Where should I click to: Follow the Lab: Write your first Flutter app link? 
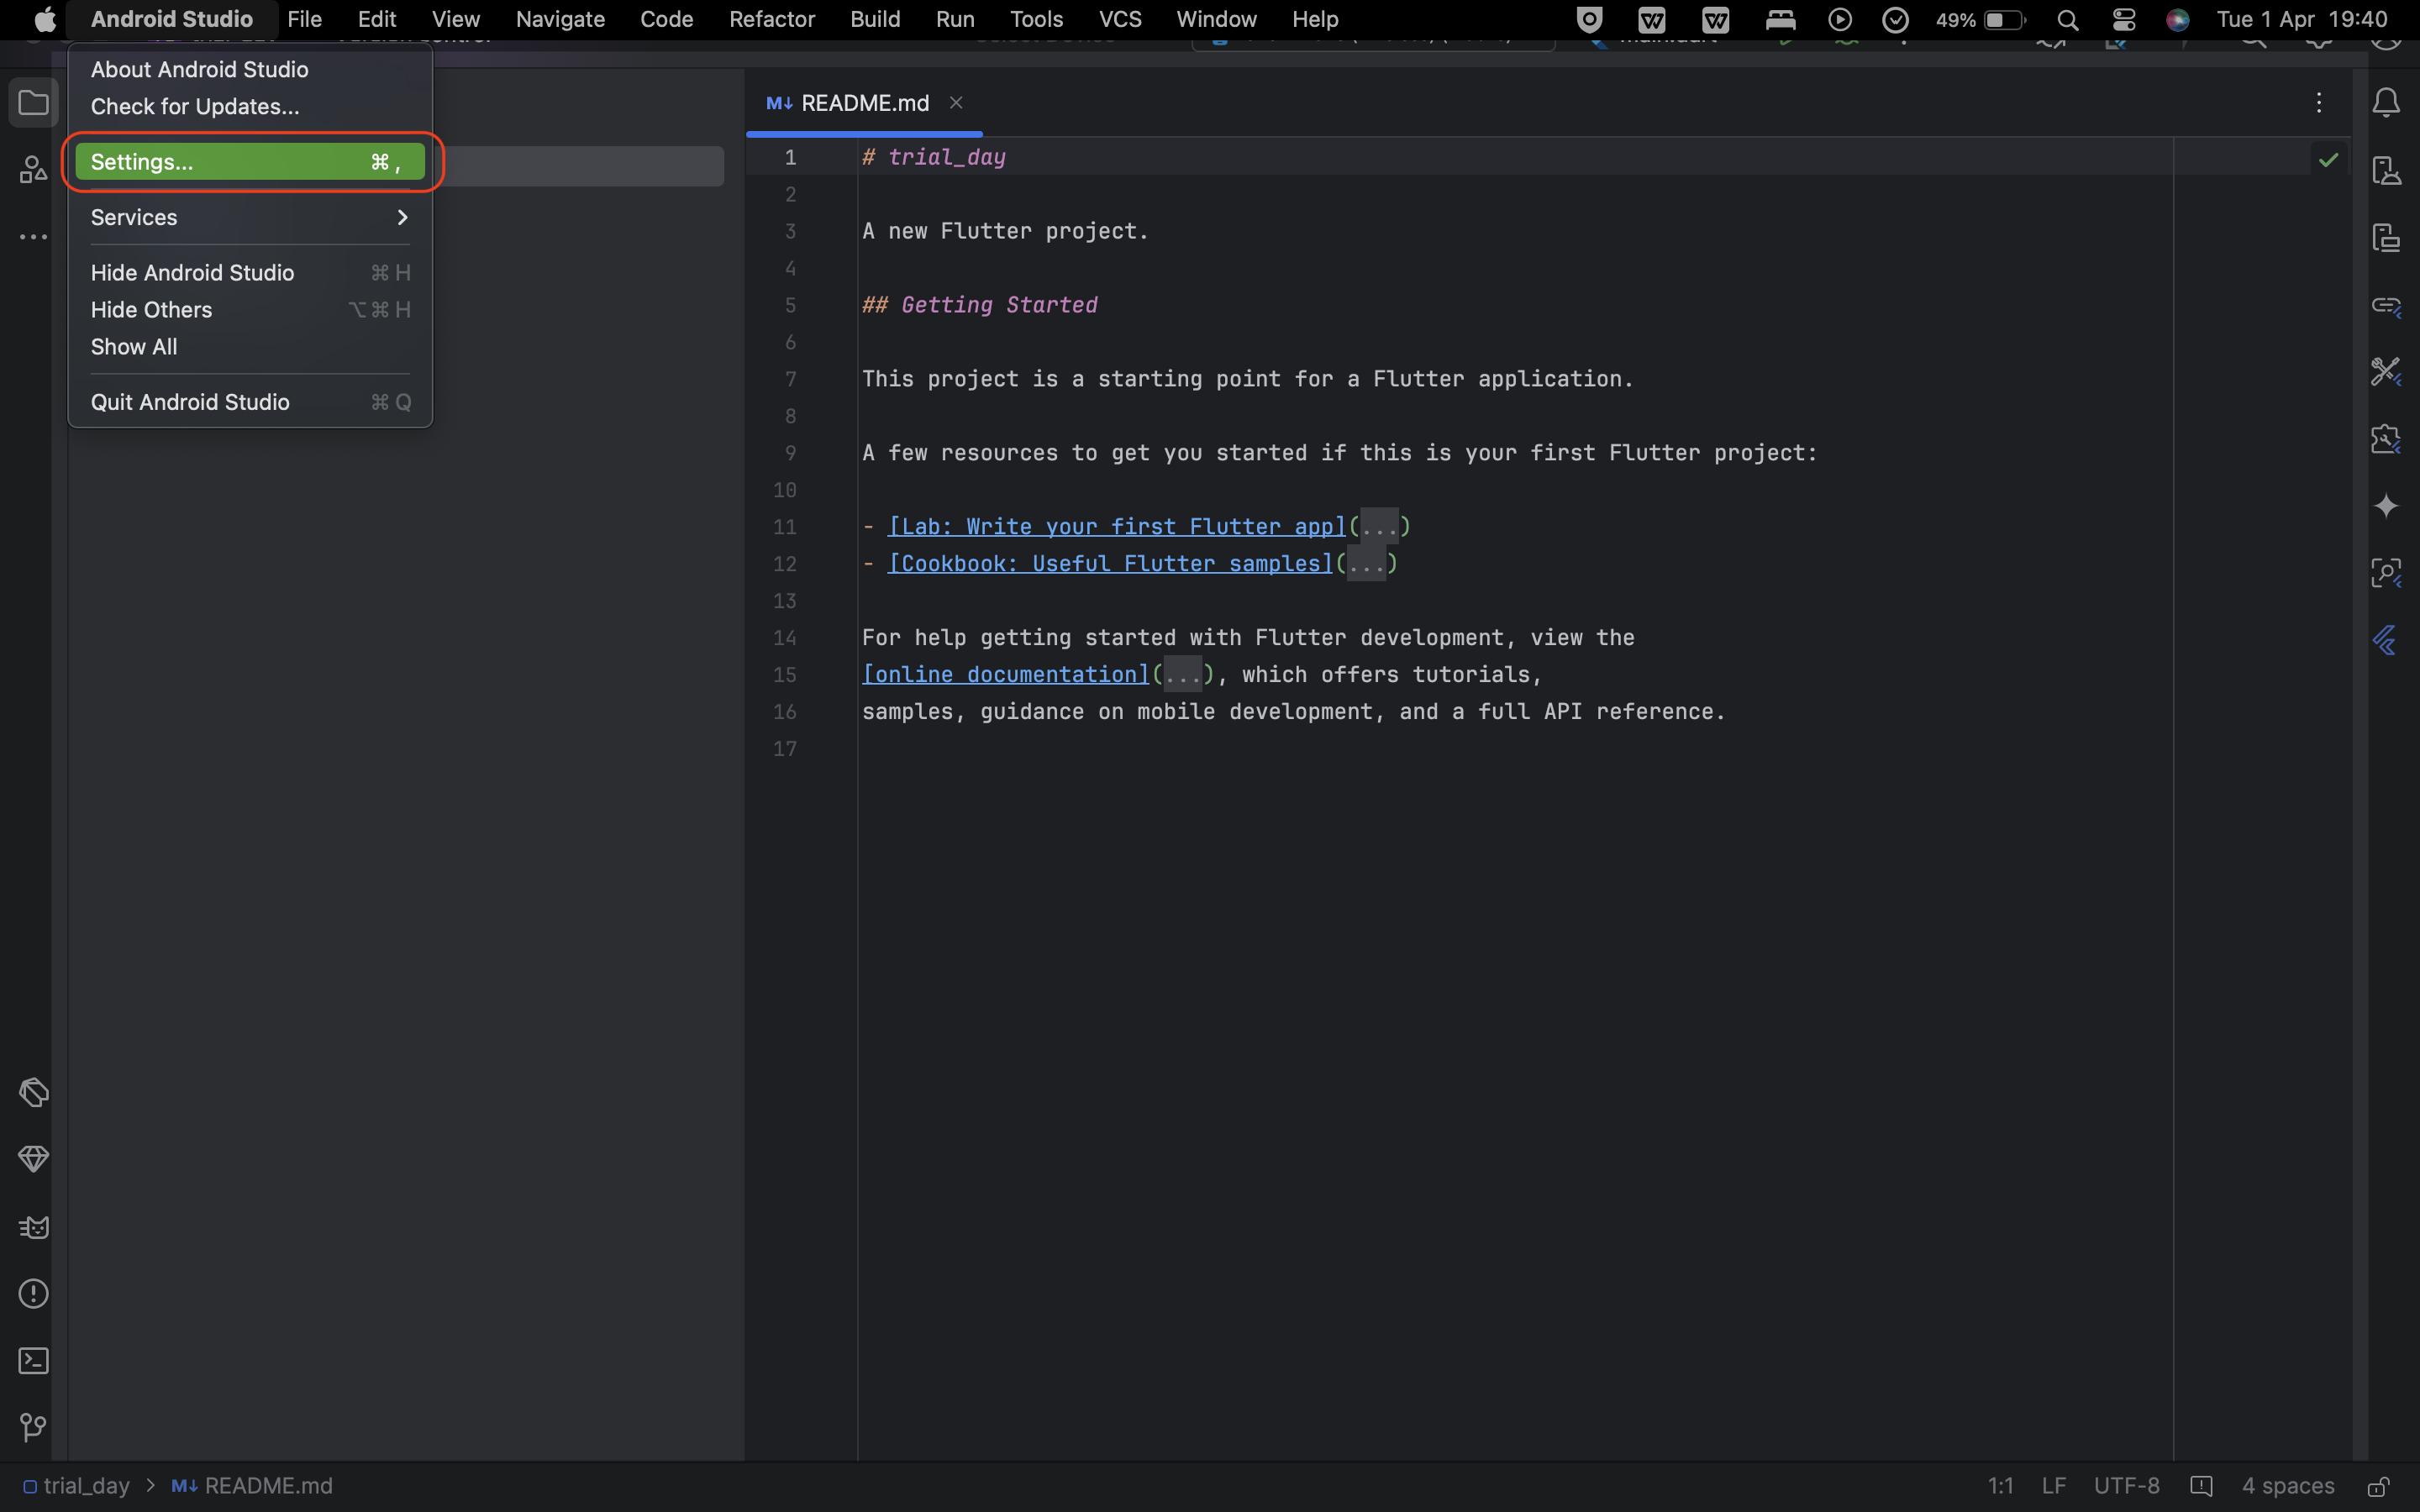[1117, 527]
